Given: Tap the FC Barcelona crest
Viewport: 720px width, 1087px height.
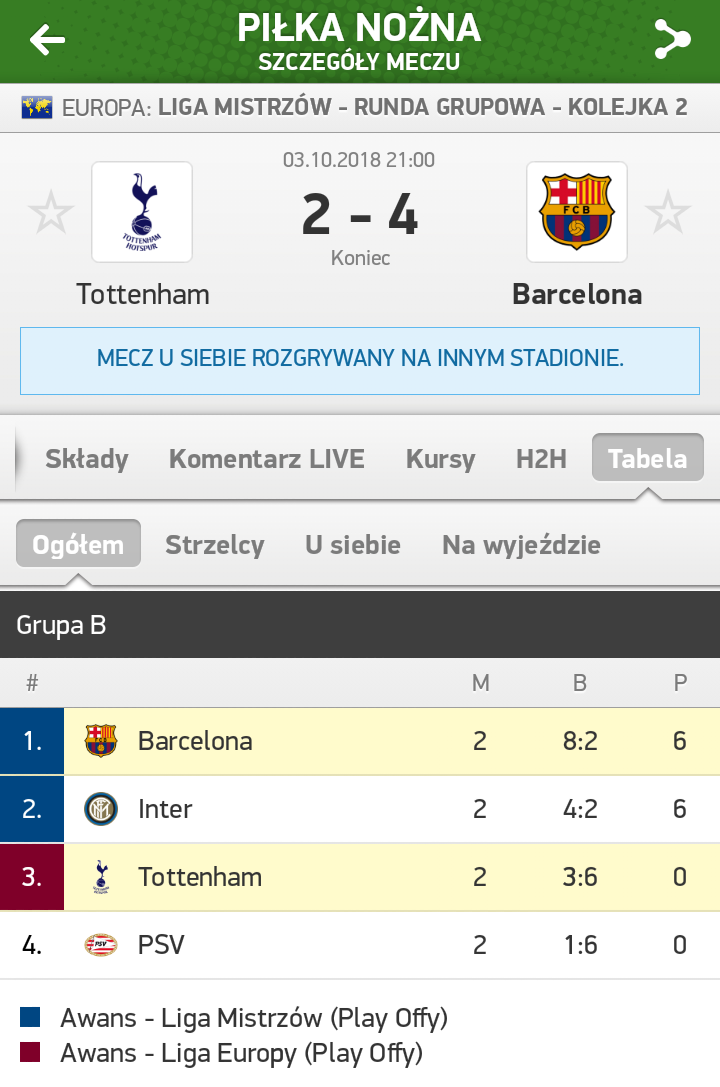Looking at the screenshot, I should (x=577, y=212).
